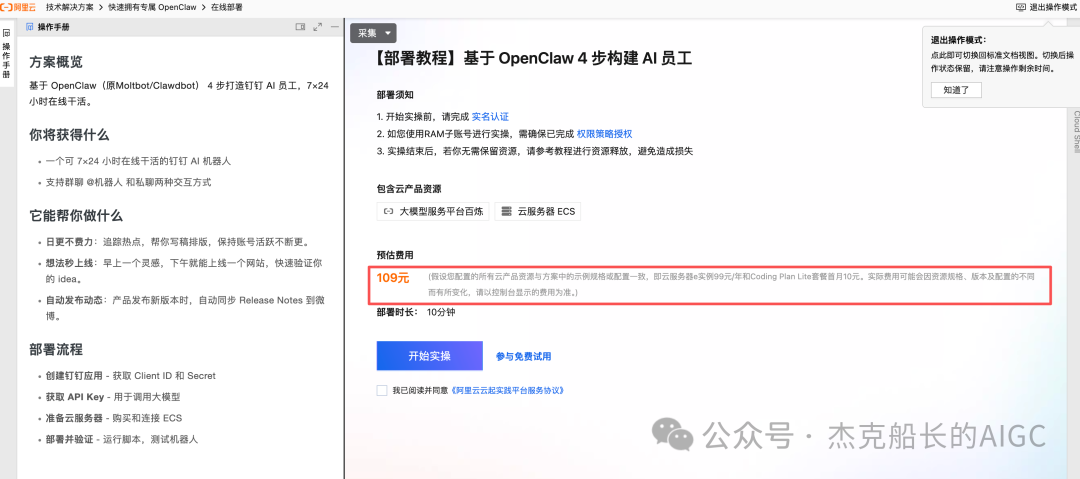The width and height of the screenshot is (1080, 479).
Task: Open the 操作手册 side tab
Action: point(6,54)
